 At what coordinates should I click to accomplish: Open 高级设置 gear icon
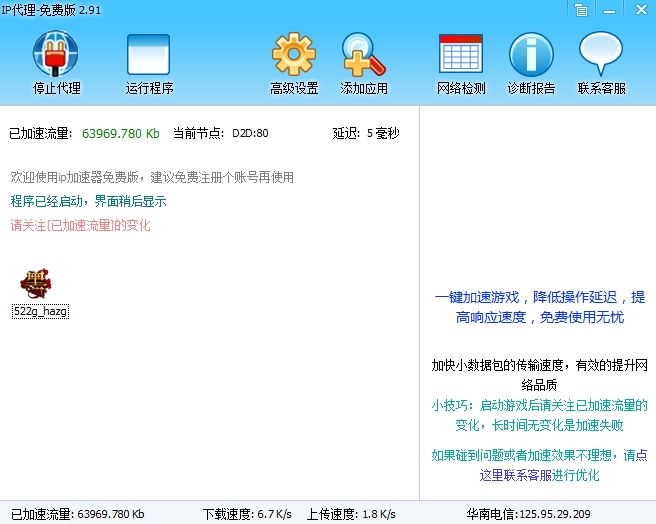point(294,54)
